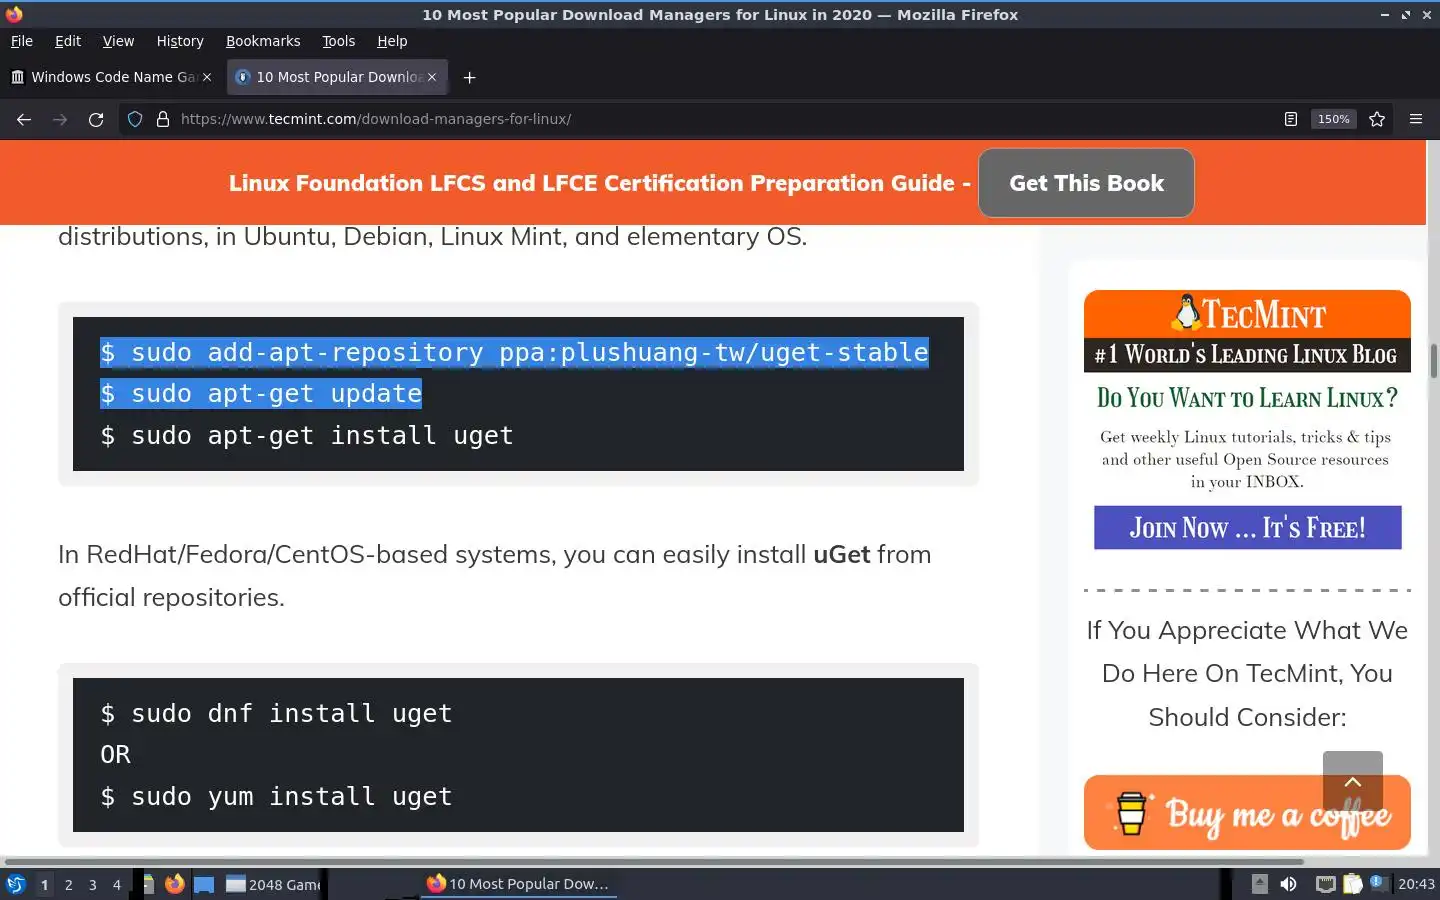Click the Get This Book button

coord(1086,183)
